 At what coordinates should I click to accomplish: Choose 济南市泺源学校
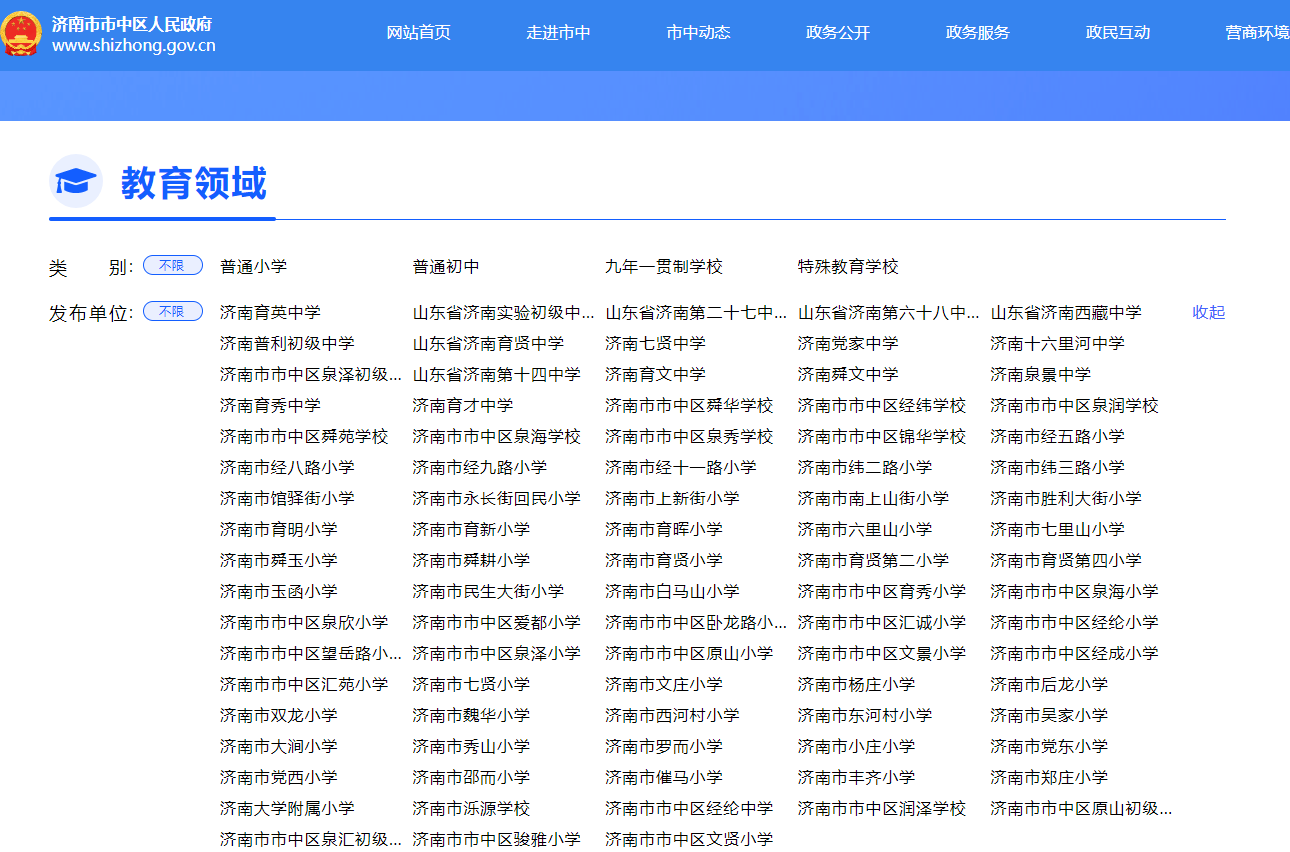[x=471, y=808]
